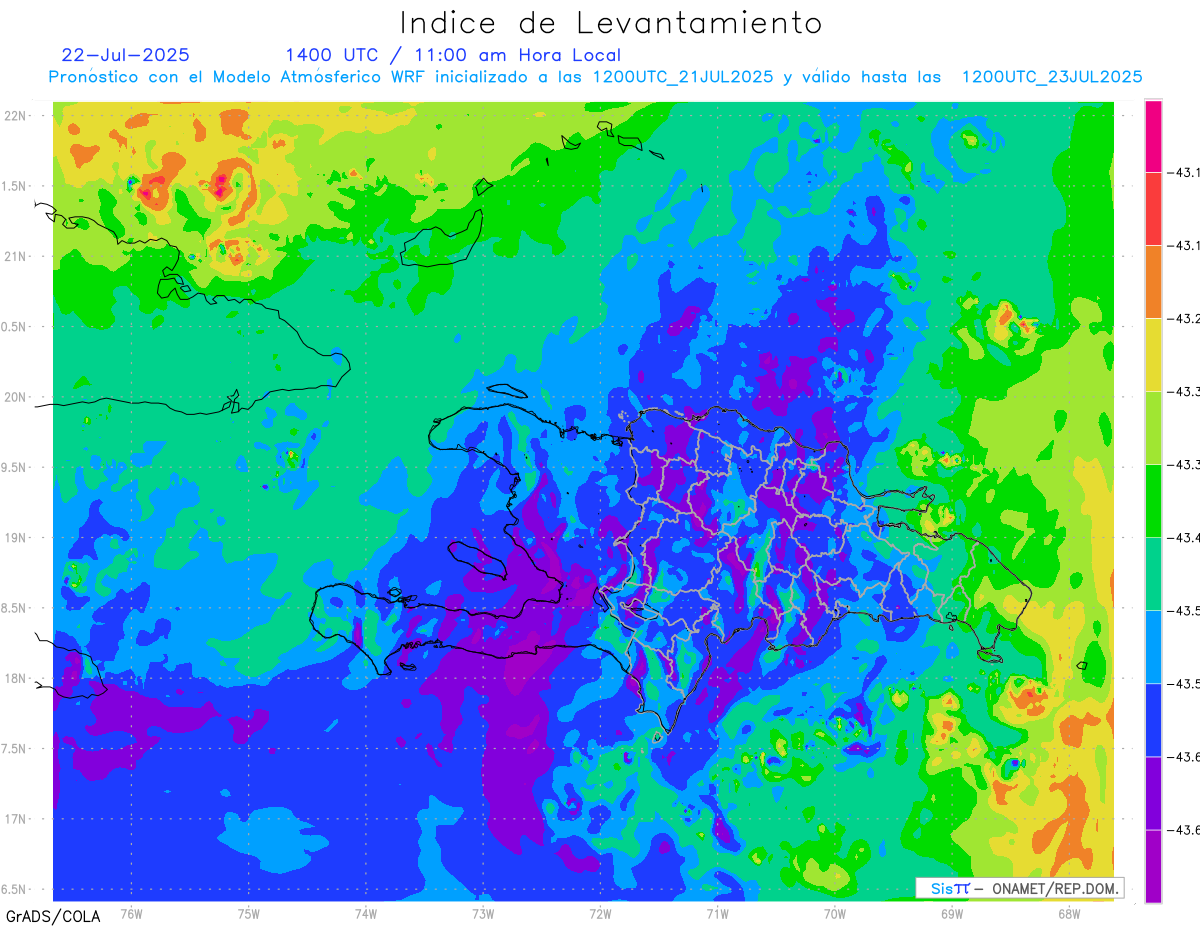1200x927 pixels.
Task: Click the 'SisTT - ONAMET/REP.DOM.' credit box
Action: (1020, 888)
